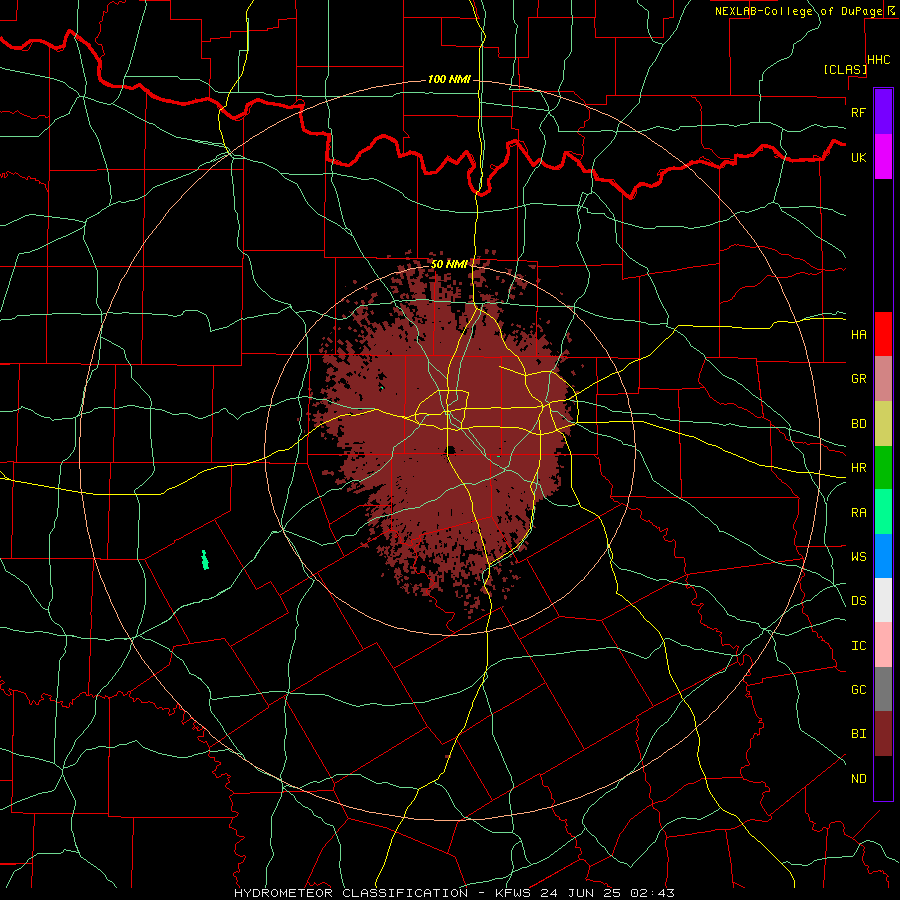900x900 pixels.
Task: Click the HR legend label
Action: (x=858, y=468)
